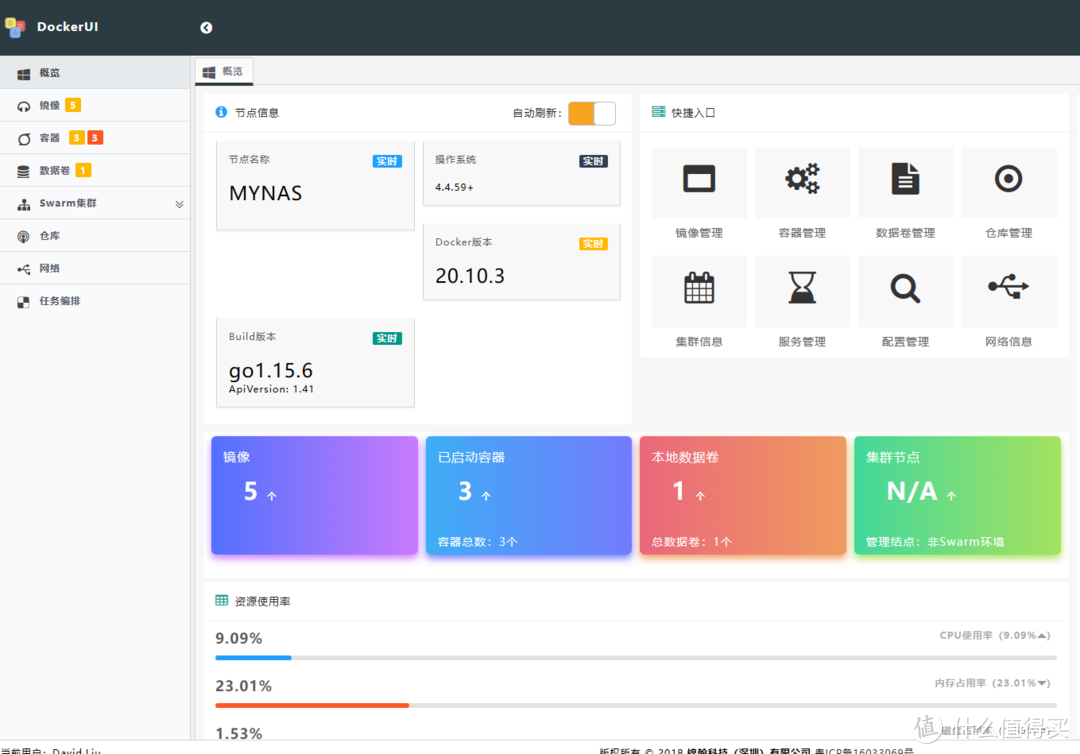Click the 任务编排 sidebar icon
Screen dimensions: 1080x754
(23, 302)
